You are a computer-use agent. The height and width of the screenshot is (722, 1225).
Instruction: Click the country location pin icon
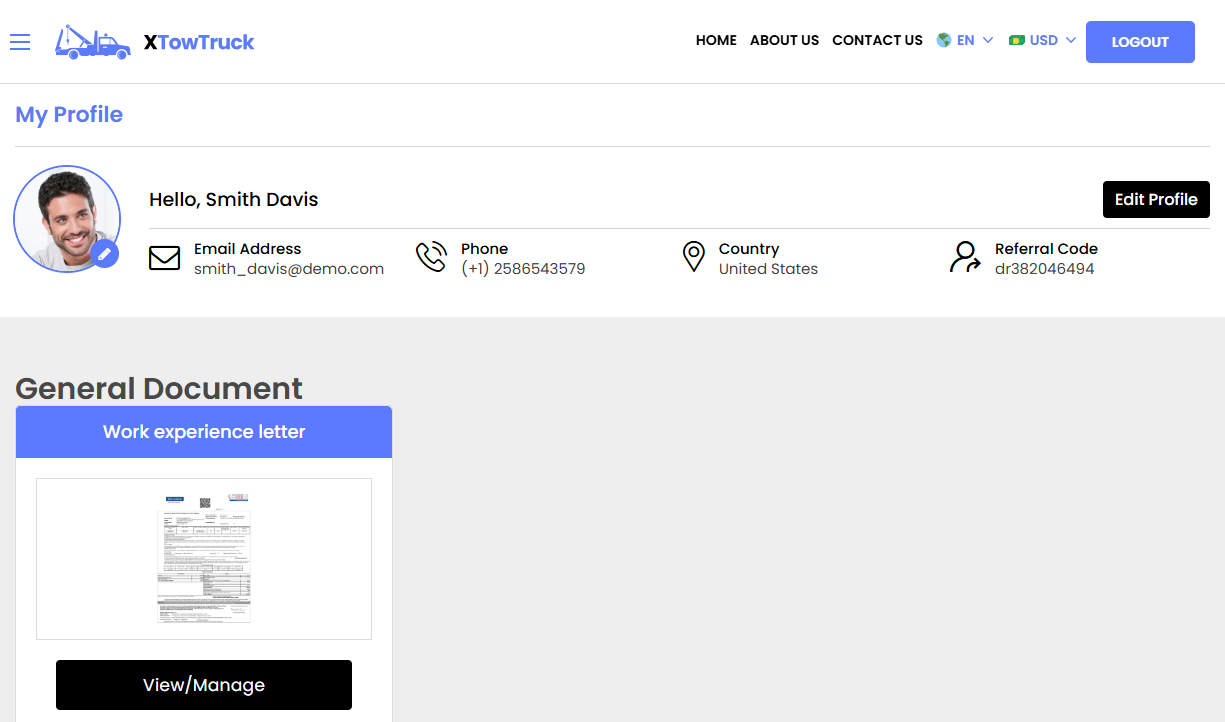694,256
